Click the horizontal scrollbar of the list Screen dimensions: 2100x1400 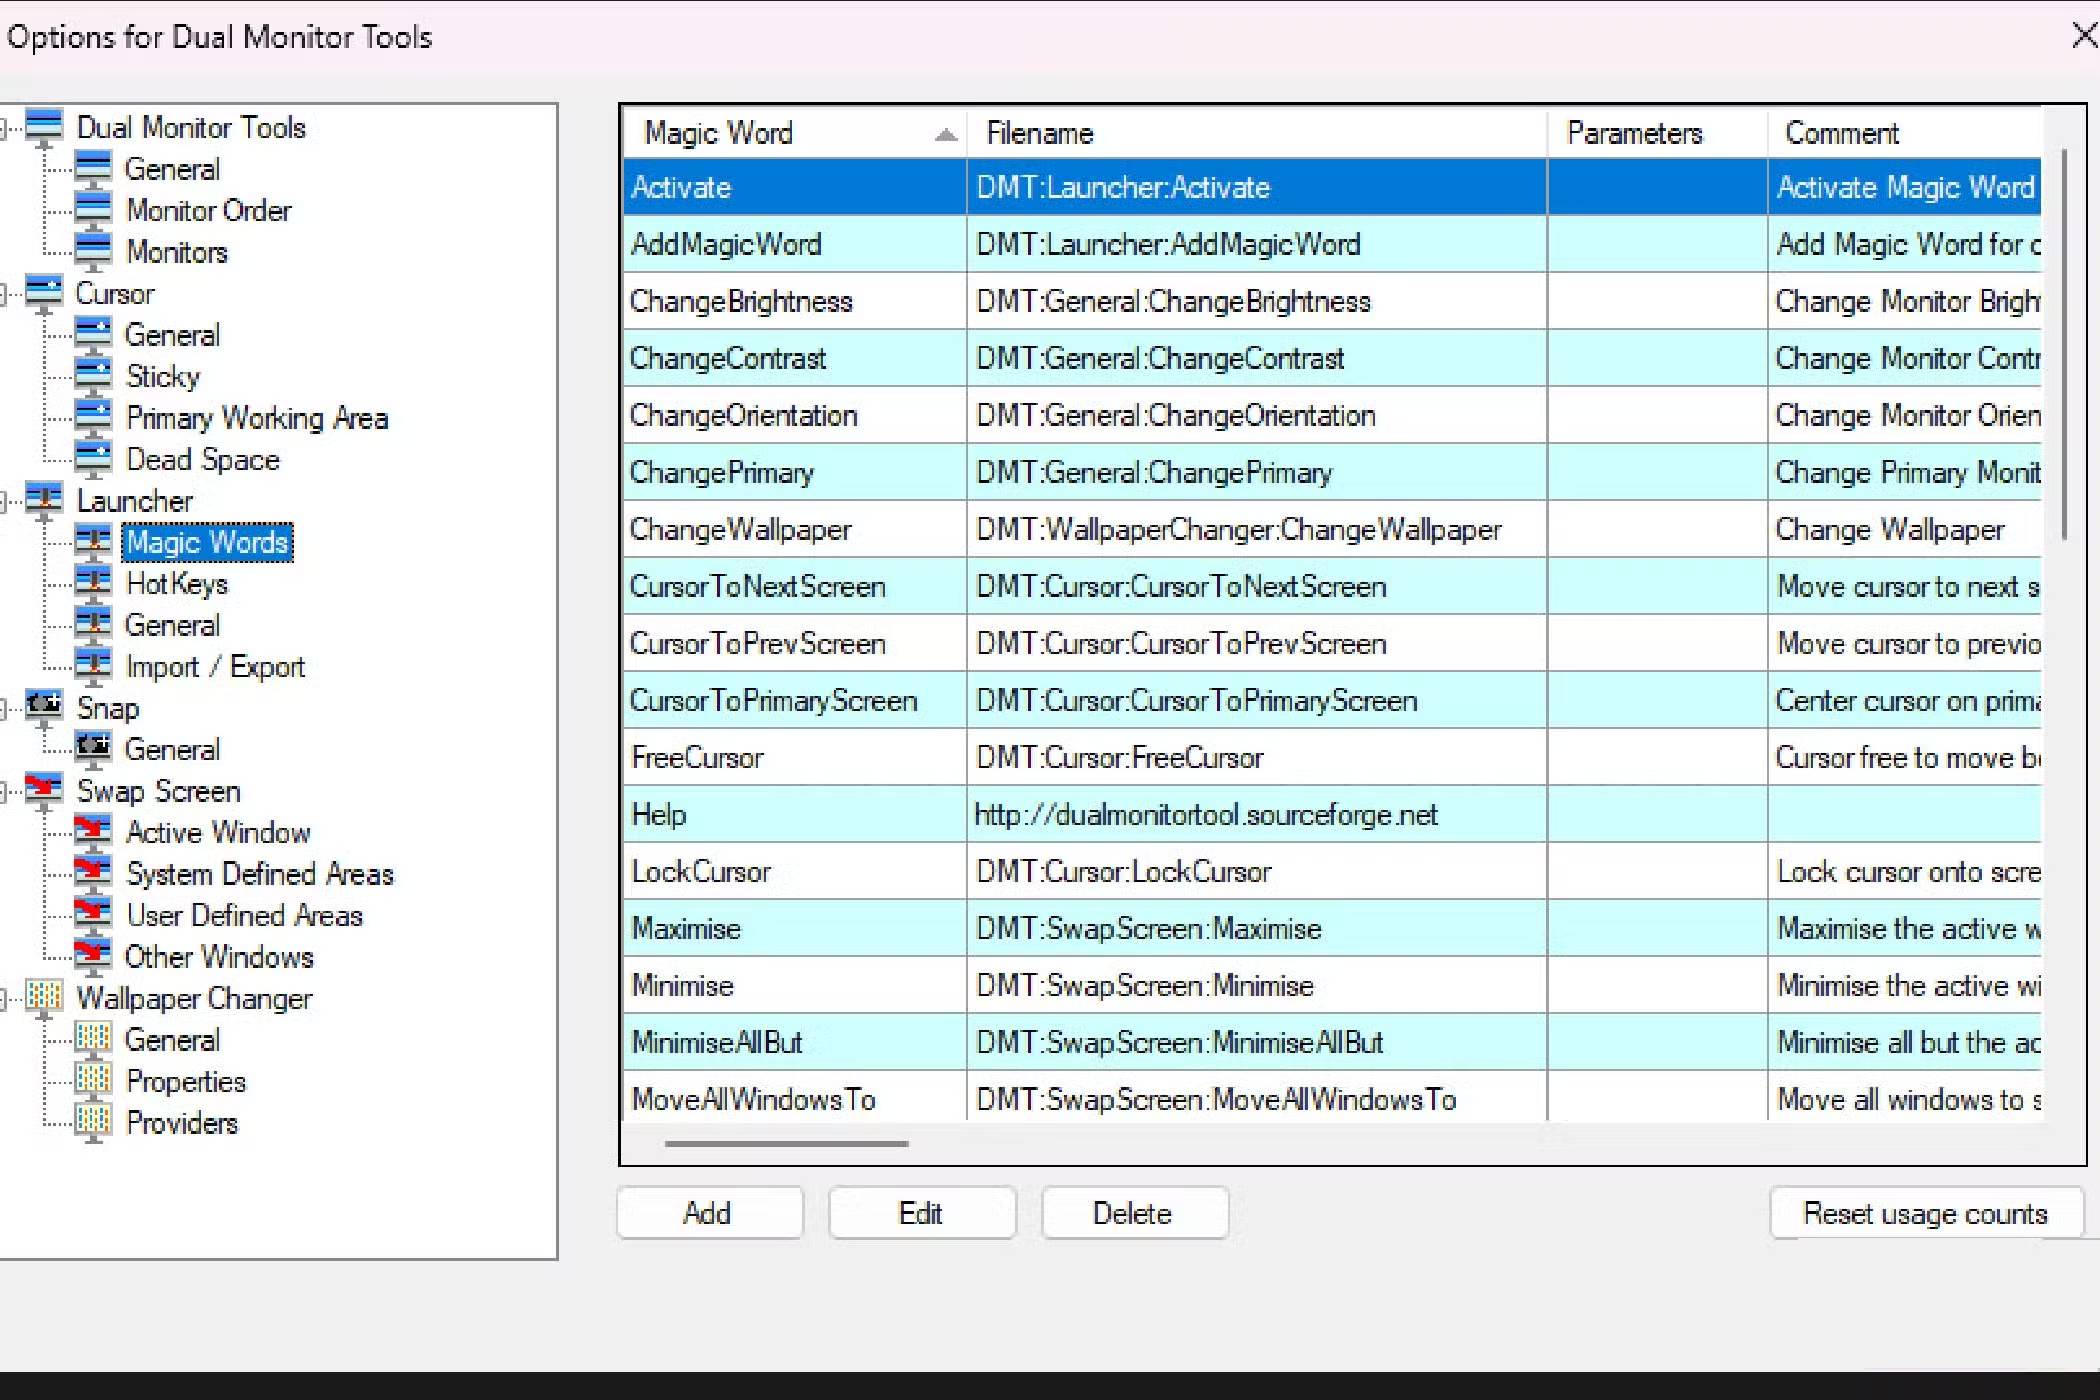(787, 1143)
